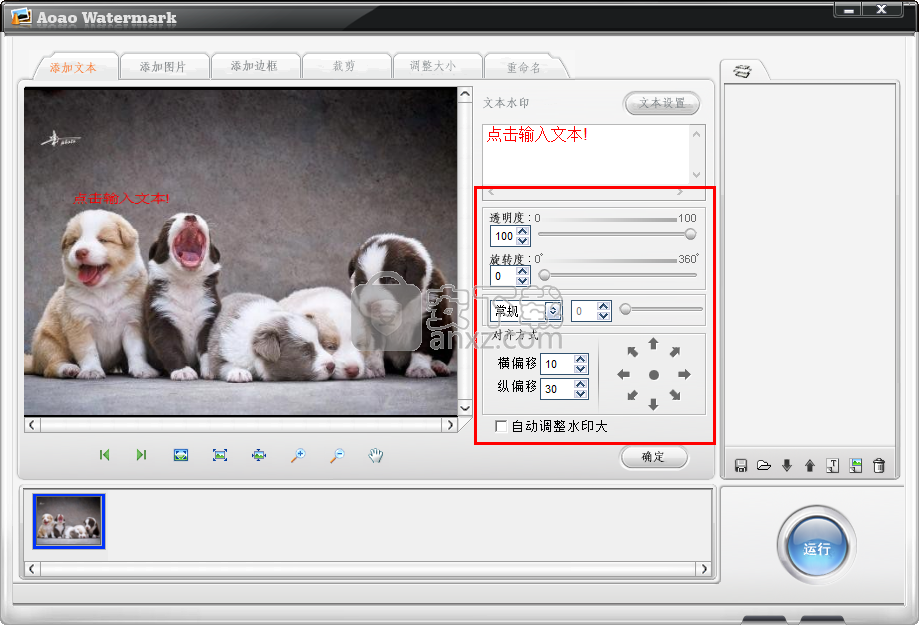Align watermark to the top-left arrow
The width and height of the screenshot is (919, 625).
pyautogui.click(x=632, y=352)
